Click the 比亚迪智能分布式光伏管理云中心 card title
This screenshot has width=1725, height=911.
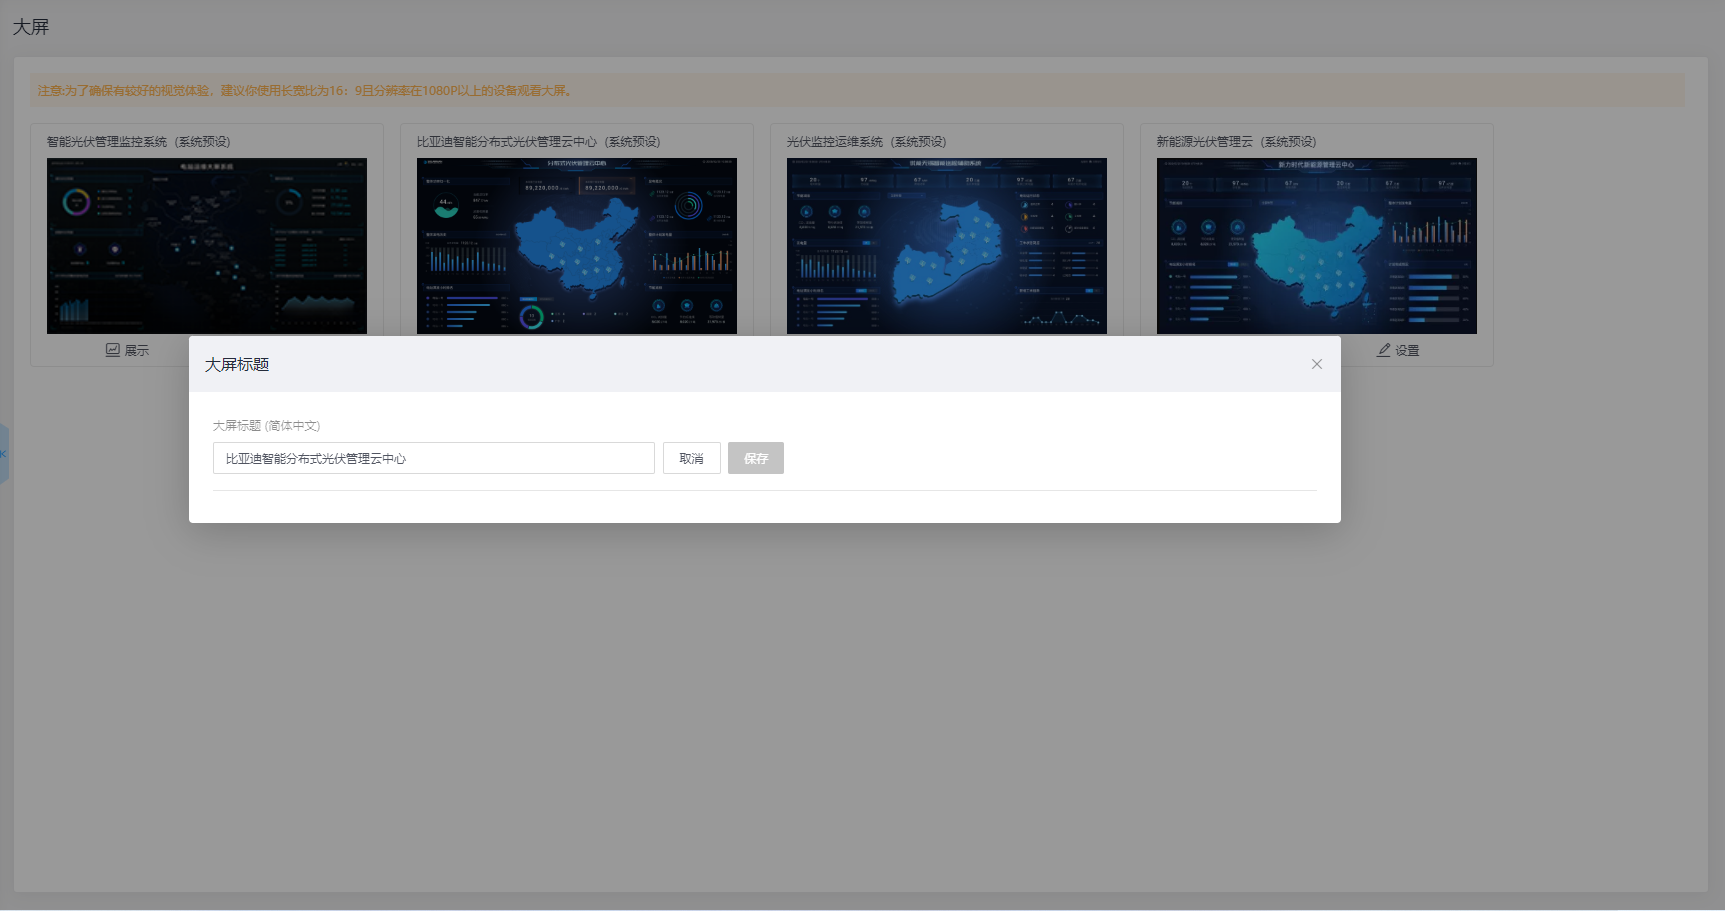click(x=538, y=142)
